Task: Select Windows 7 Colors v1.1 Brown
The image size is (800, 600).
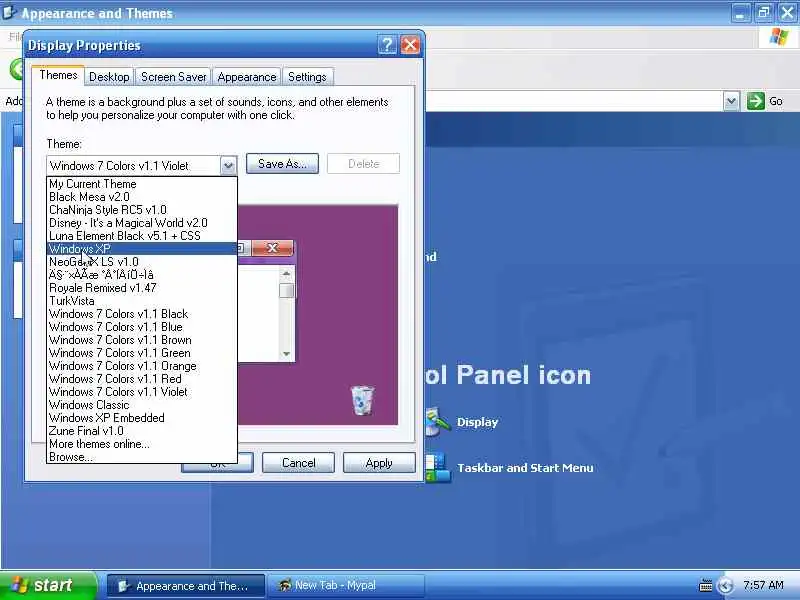Action: [142, 340]
